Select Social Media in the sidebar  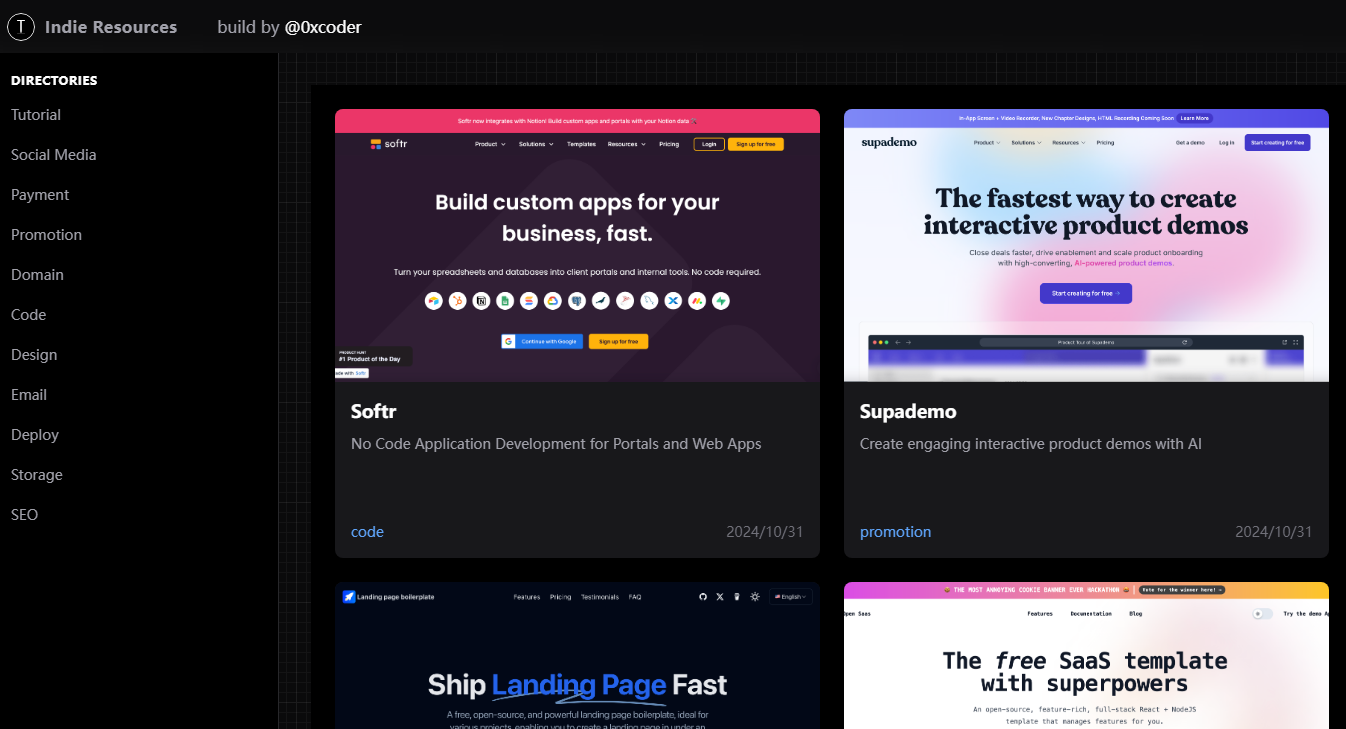[54, 155]
